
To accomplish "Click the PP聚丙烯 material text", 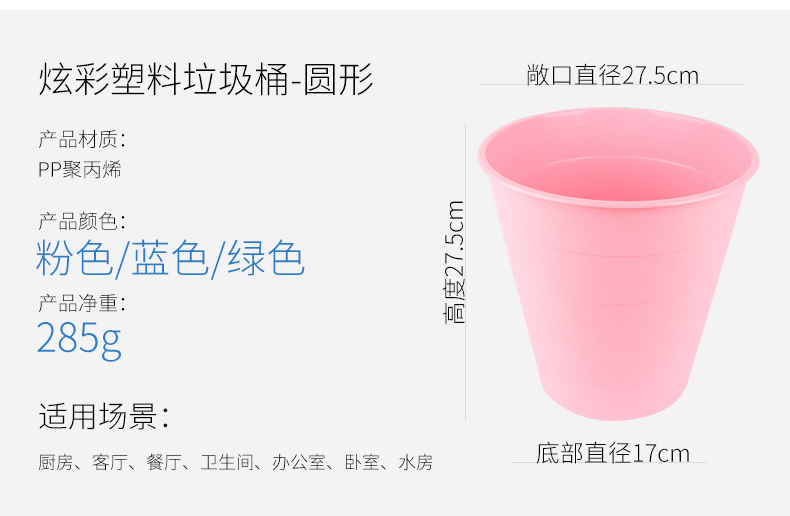I will tap(80, 169).
